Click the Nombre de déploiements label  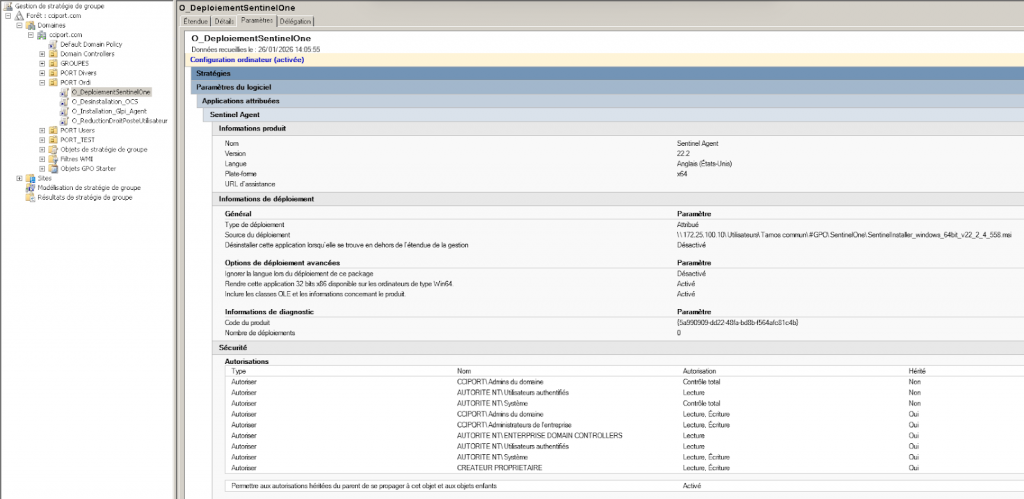click(260, 333)
